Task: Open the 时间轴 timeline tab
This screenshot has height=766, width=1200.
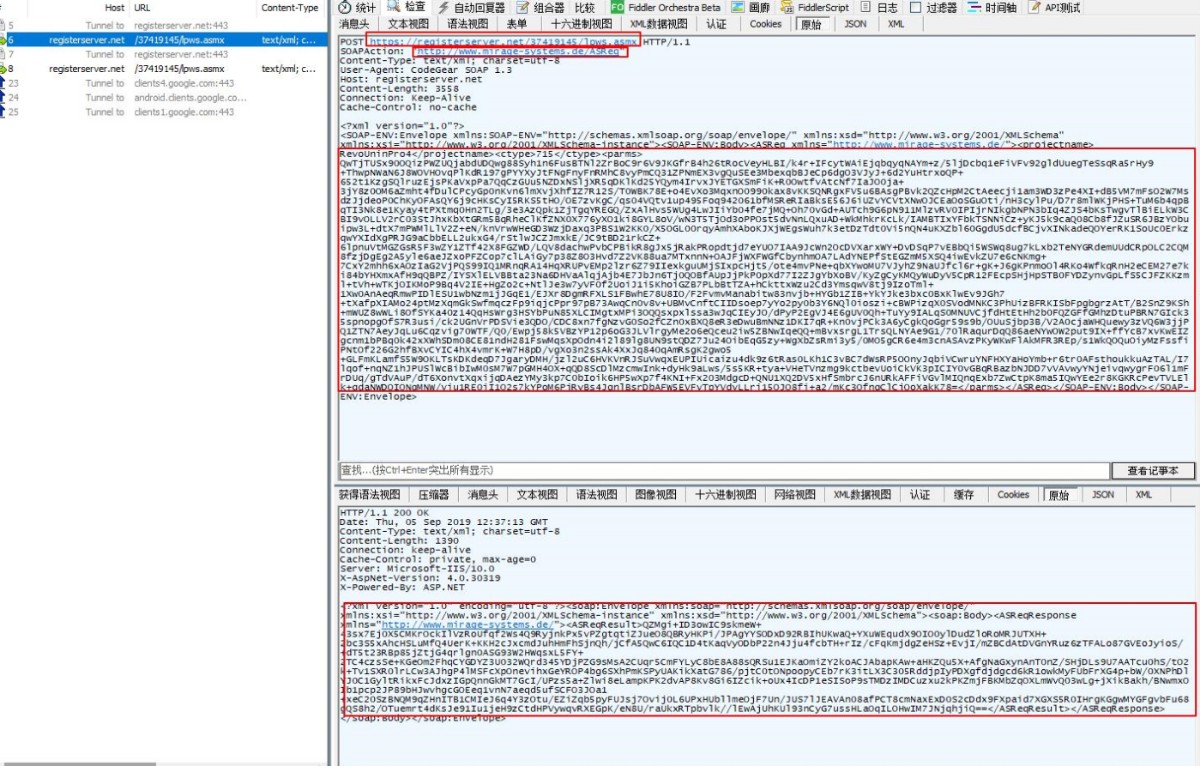Action: 991,7
